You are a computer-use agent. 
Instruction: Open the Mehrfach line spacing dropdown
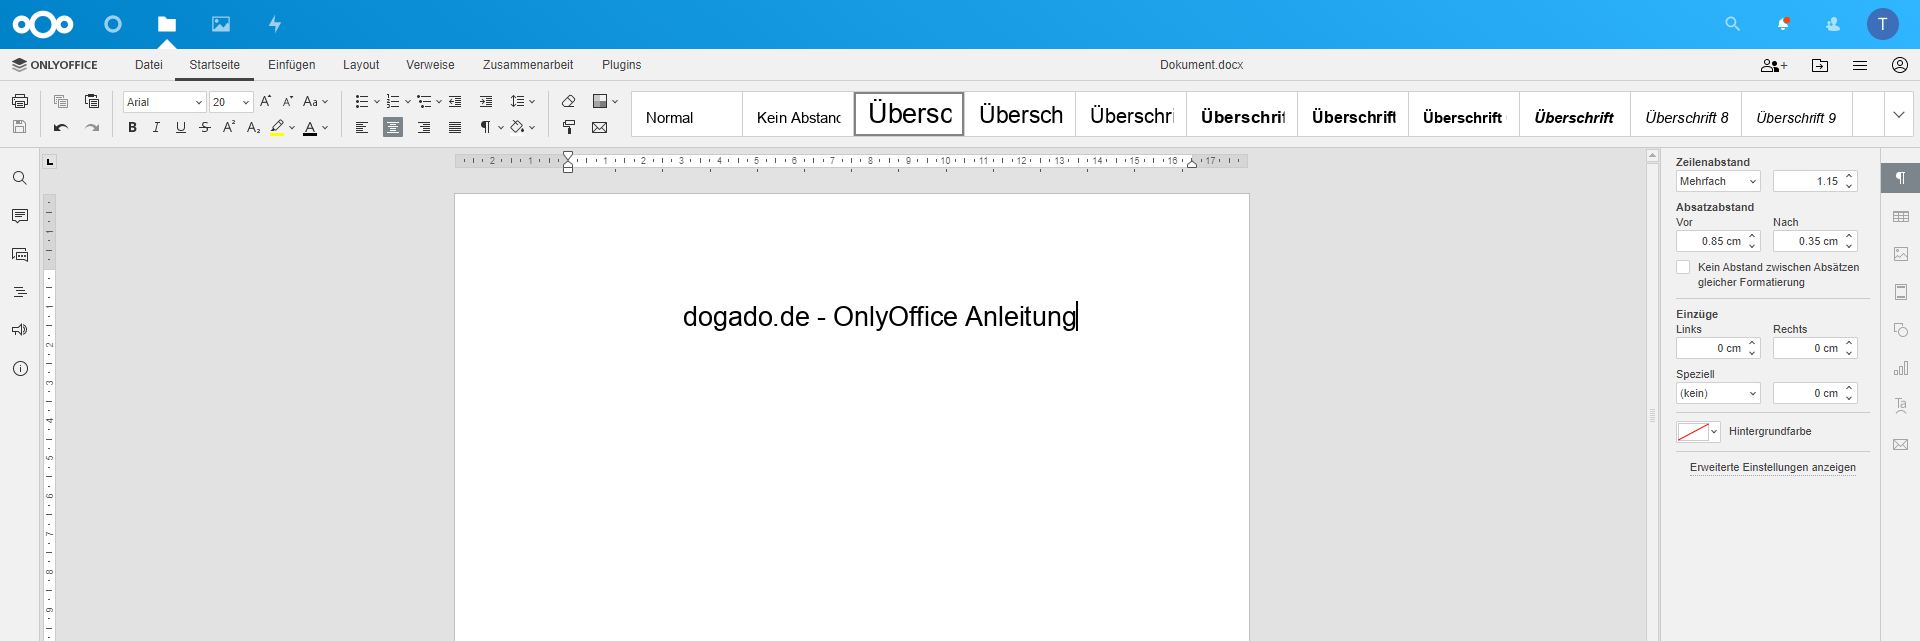click(1717, 181)
